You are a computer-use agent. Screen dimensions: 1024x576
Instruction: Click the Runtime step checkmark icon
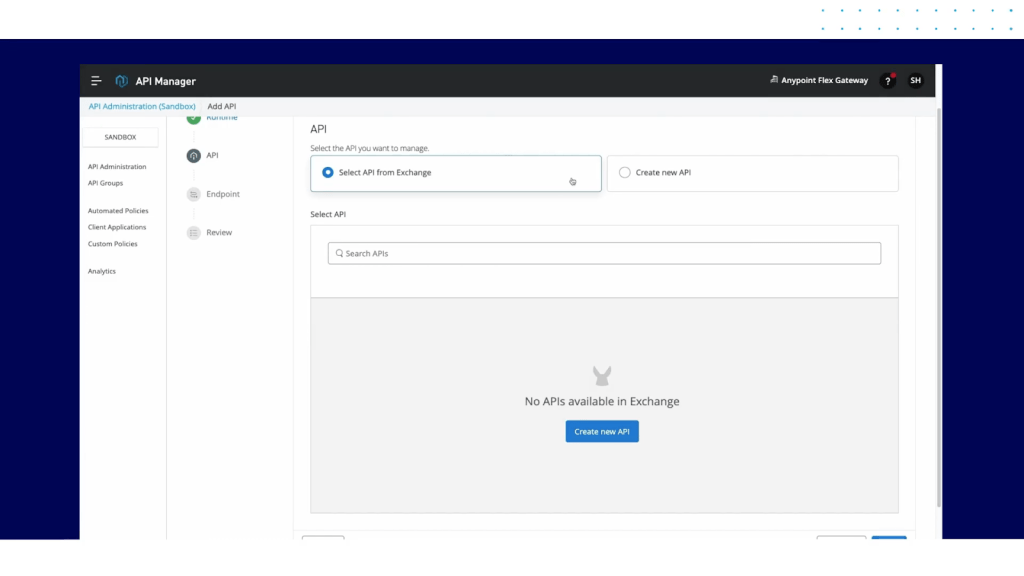(x=194, y=118)
